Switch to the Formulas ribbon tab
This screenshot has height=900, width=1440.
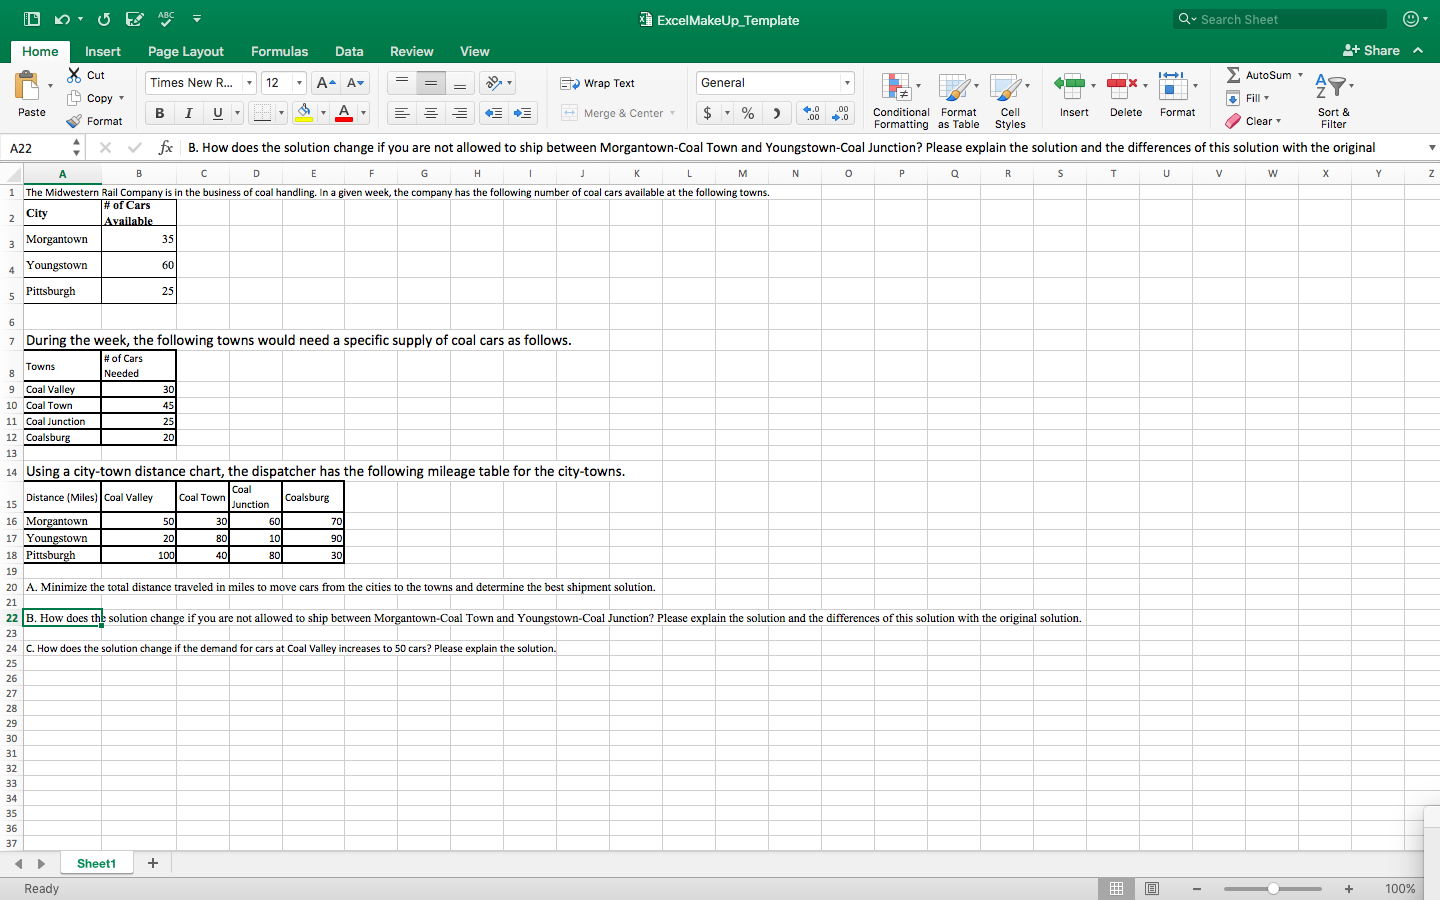click(x=279, y=51)
